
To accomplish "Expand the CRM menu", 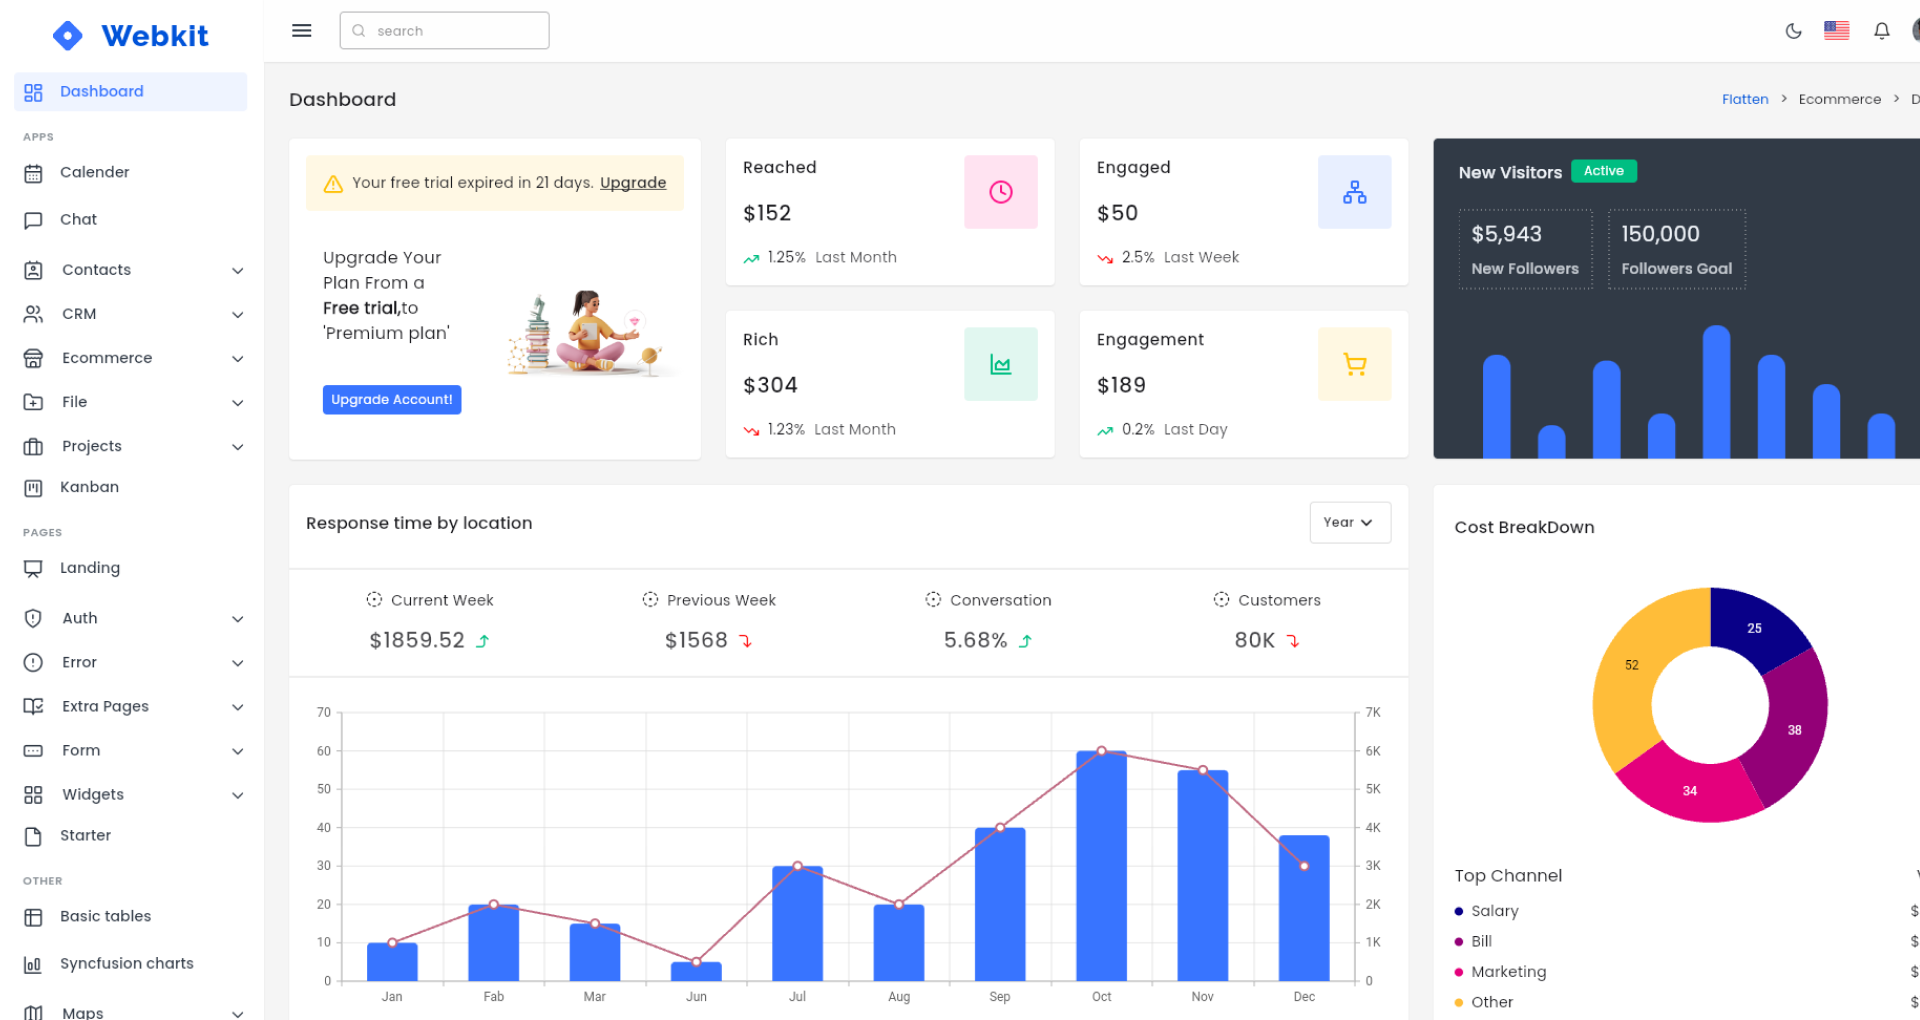I will tap(80, 313).
